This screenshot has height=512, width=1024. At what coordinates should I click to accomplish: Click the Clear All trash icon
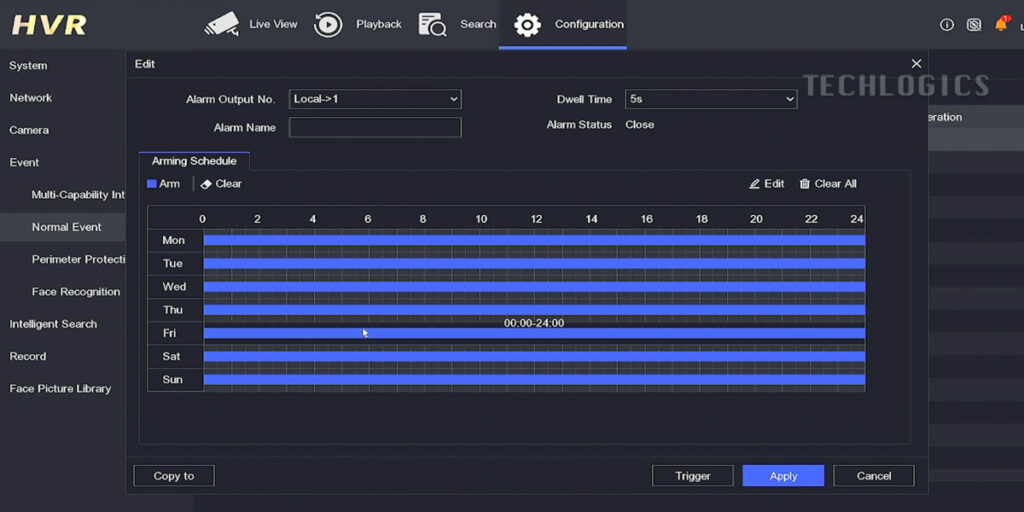tap(804, 184)
